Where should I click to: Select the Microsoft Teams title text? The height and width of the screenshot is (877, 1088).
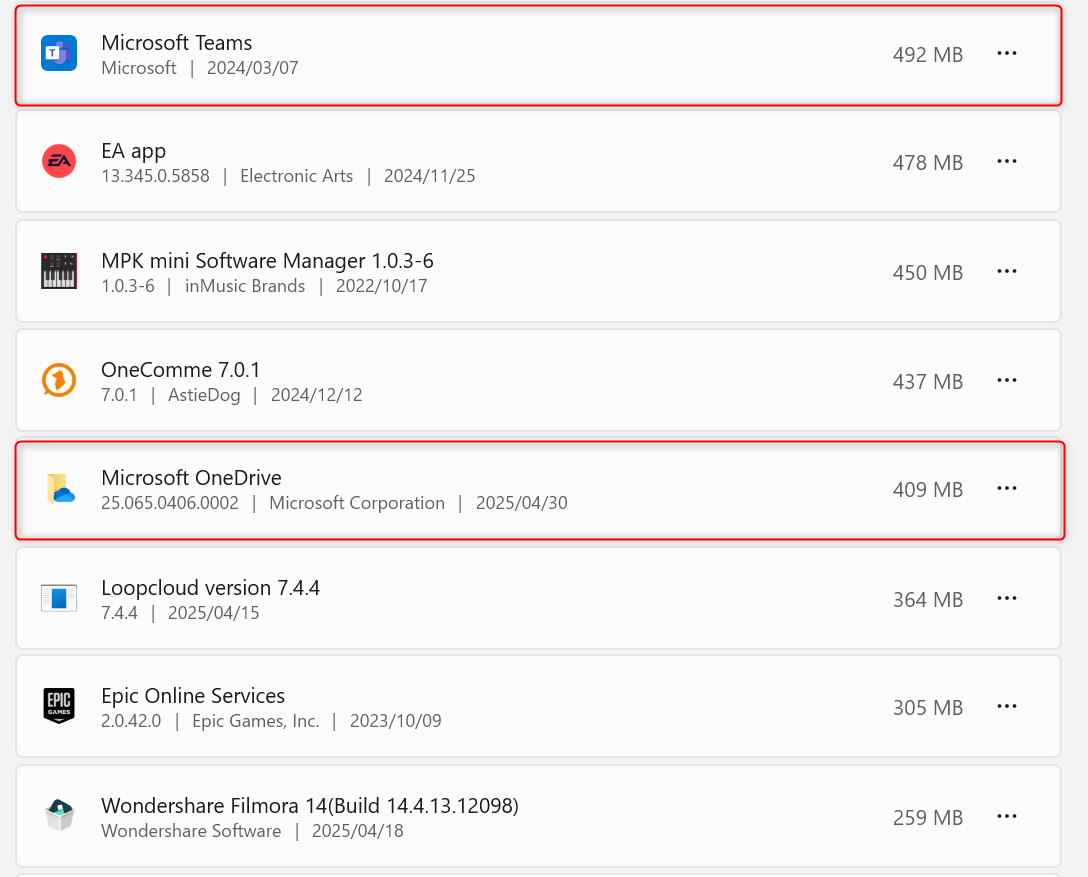(176, 43)
